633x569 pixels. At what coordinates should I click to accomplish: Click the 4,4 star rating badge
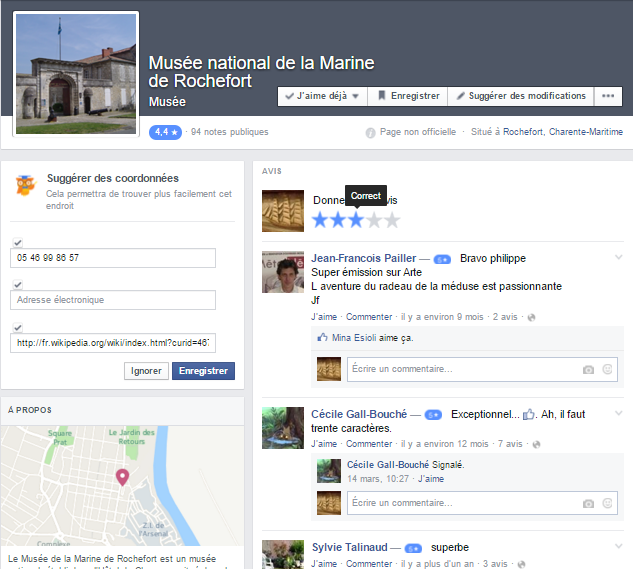pyautogui.click(x=166, y=132)
